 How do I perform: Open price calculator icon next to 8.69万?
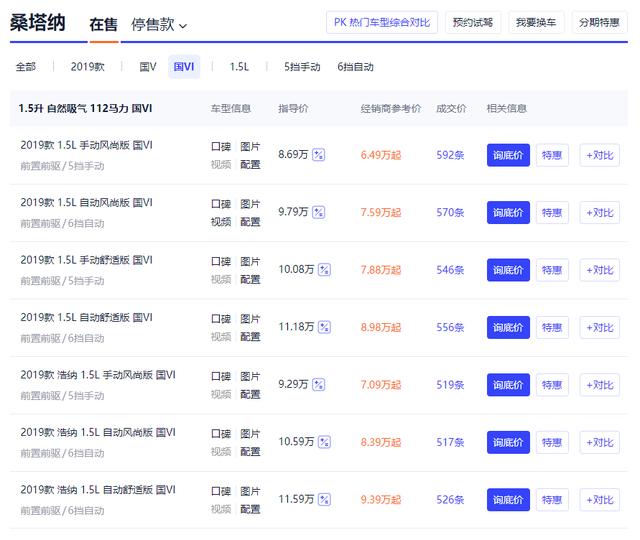tap(318, 155)
